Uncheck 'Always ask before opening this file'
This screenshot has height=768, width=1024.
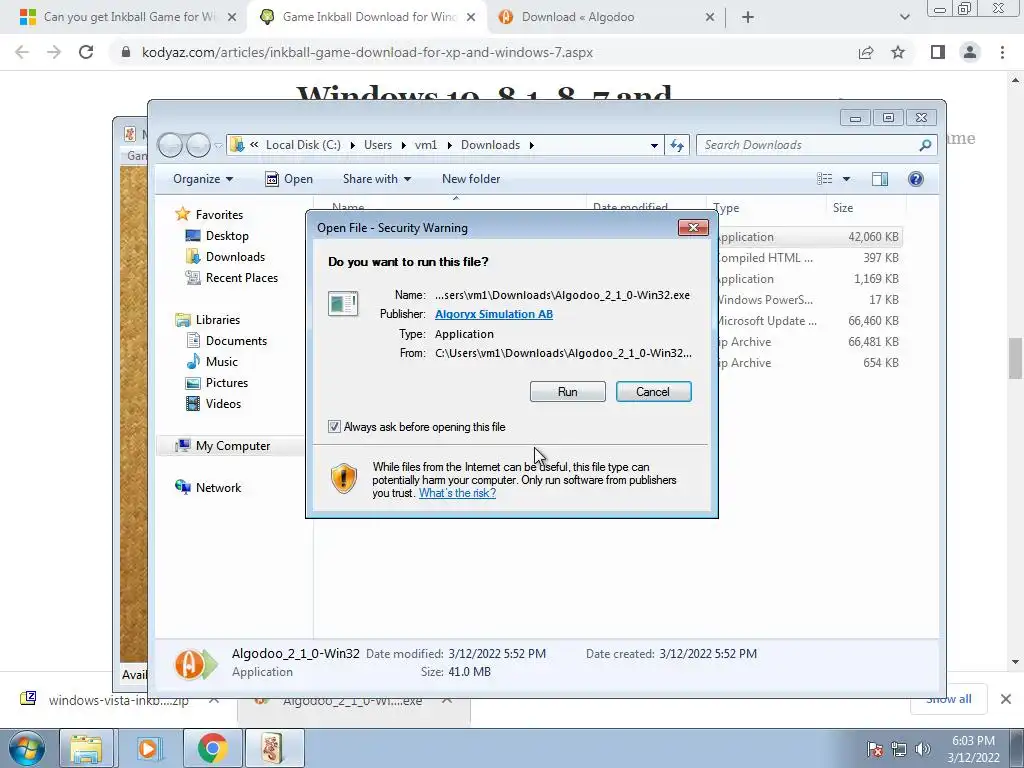[334, 426]
